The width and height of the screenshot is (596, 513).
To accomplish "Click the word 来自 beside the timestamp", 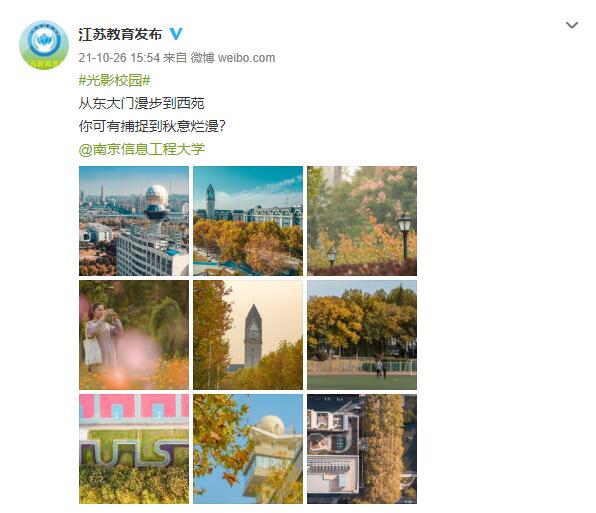I will coord(175,58).
